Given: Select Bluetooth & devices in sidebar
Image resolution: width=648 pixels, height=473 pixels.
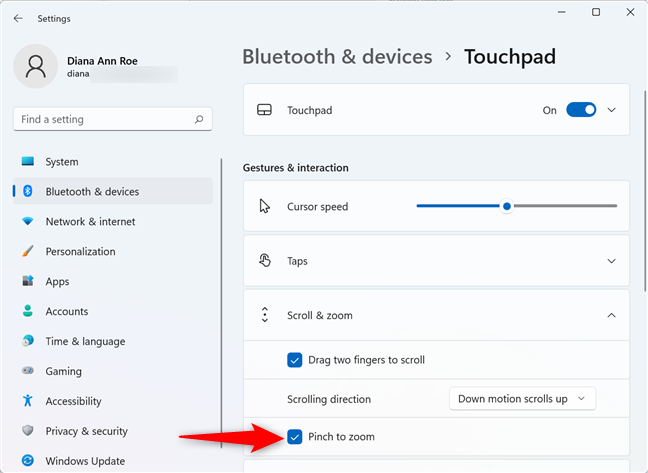Looking at the screenshot, I should (113, 191).
